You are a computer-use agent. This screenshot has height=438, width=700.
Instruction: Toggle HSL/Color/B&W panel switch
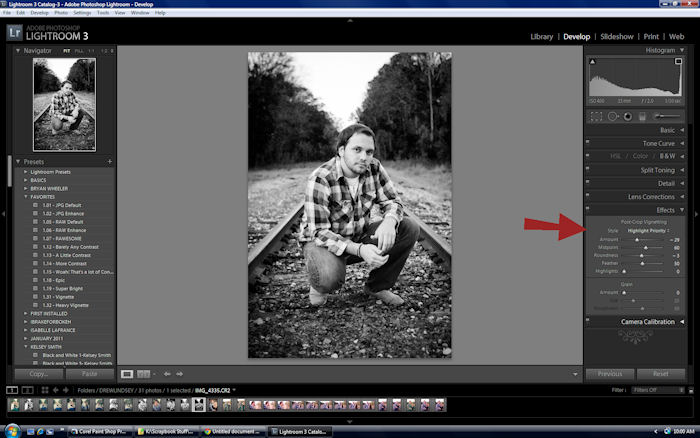pyautogui.click(x=588, y=155)
